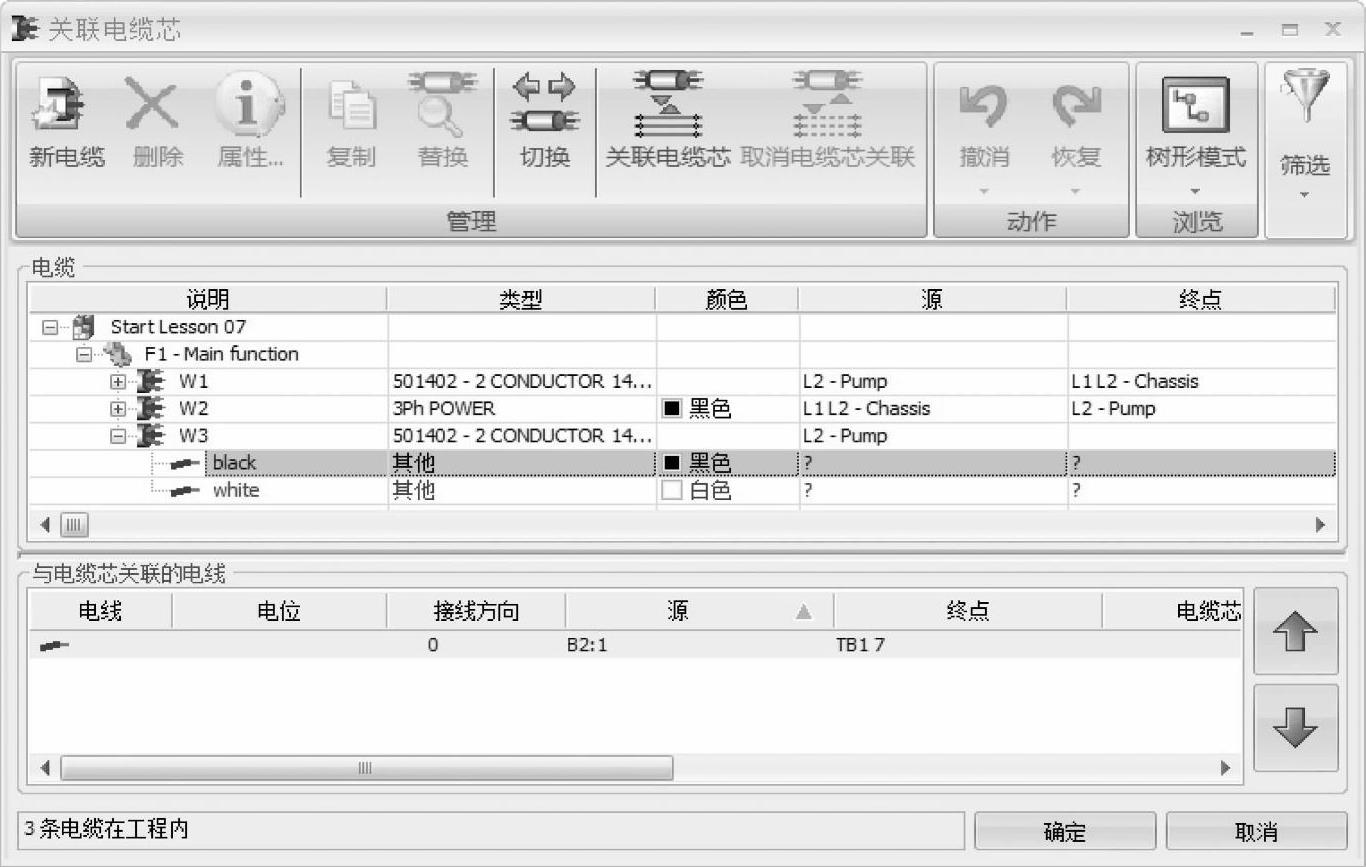The image size is (1366, 867).
Task: Sort by 接线方向 column header
Action: point(476,611)
